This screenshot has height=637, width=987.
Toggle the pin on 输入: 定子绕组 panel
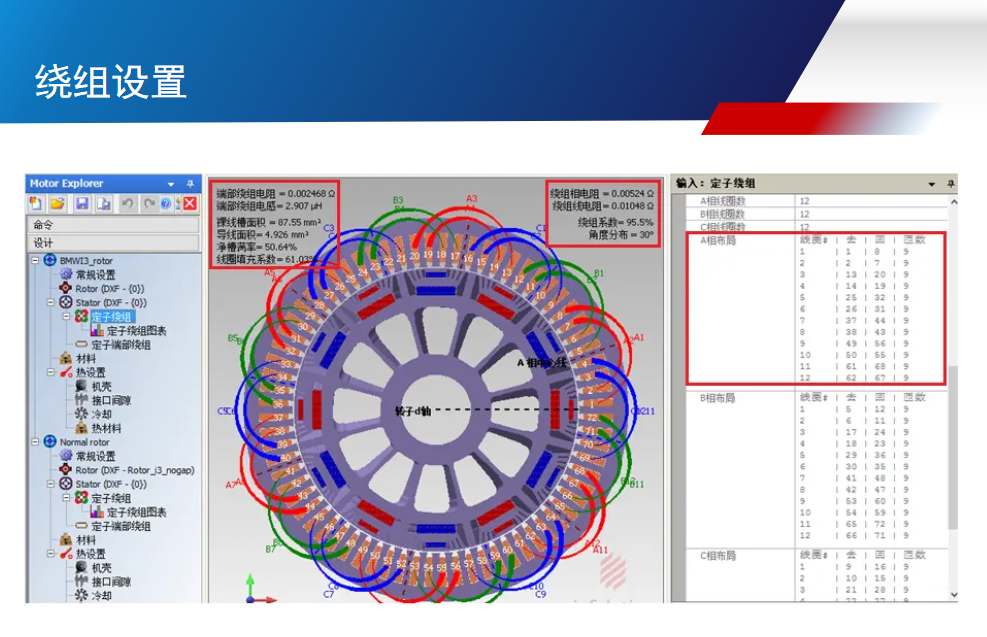click(x=950, y=184)
